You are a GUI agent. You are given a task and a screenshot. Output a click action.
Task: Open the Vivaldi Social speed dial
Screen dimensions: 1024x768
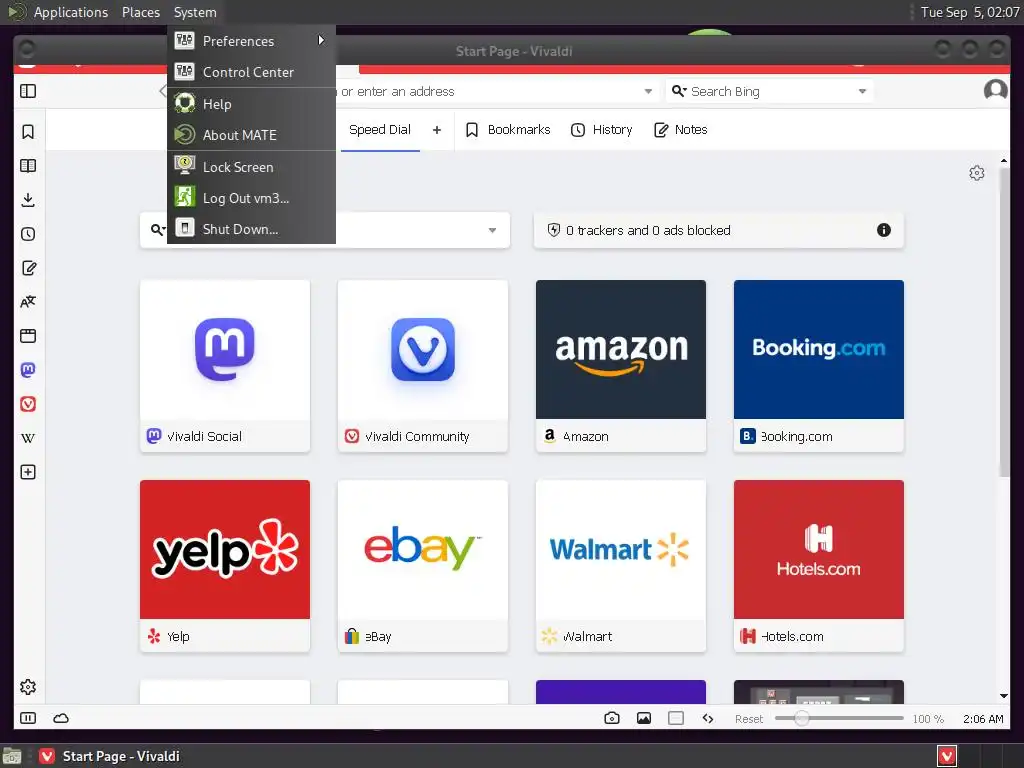point(225,366)
